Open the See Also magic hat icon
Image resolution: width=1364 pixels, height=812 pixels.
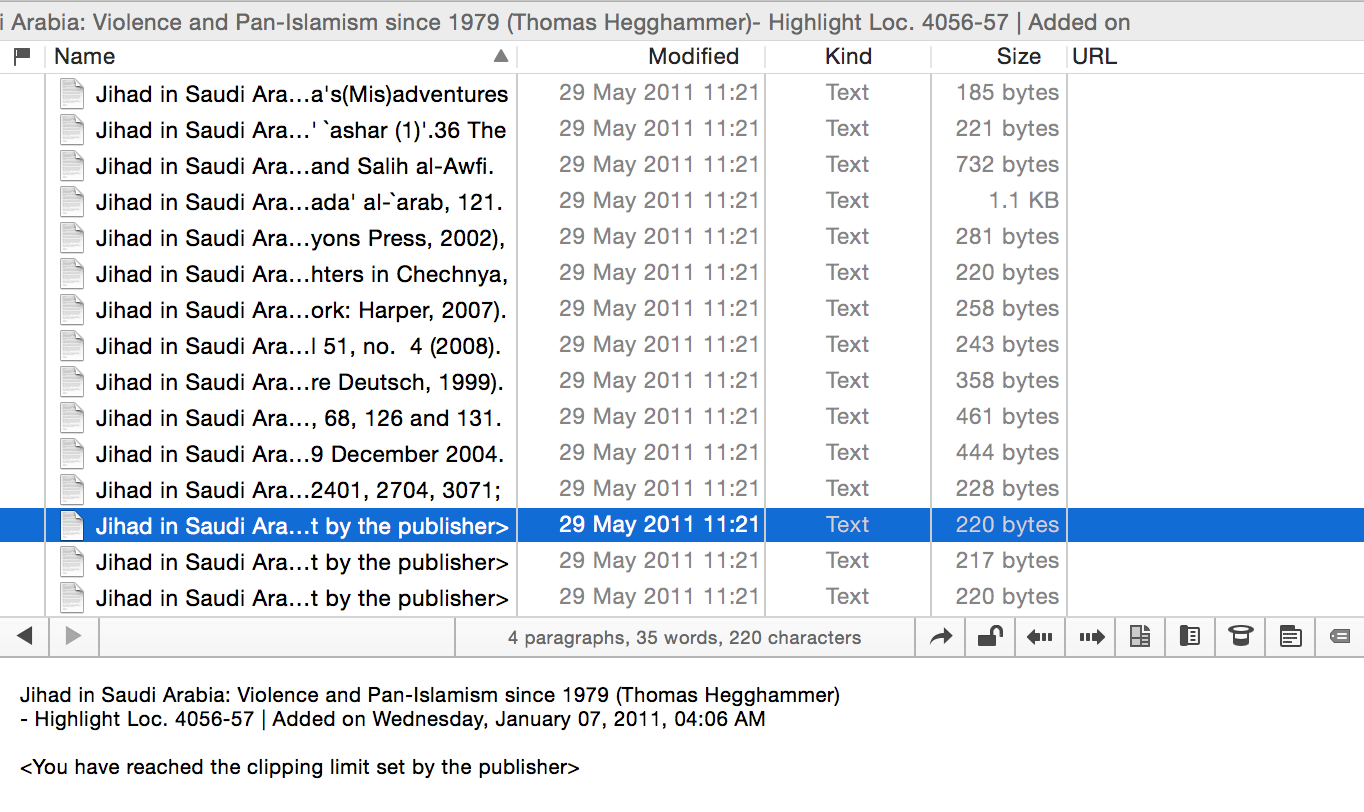1241,636
